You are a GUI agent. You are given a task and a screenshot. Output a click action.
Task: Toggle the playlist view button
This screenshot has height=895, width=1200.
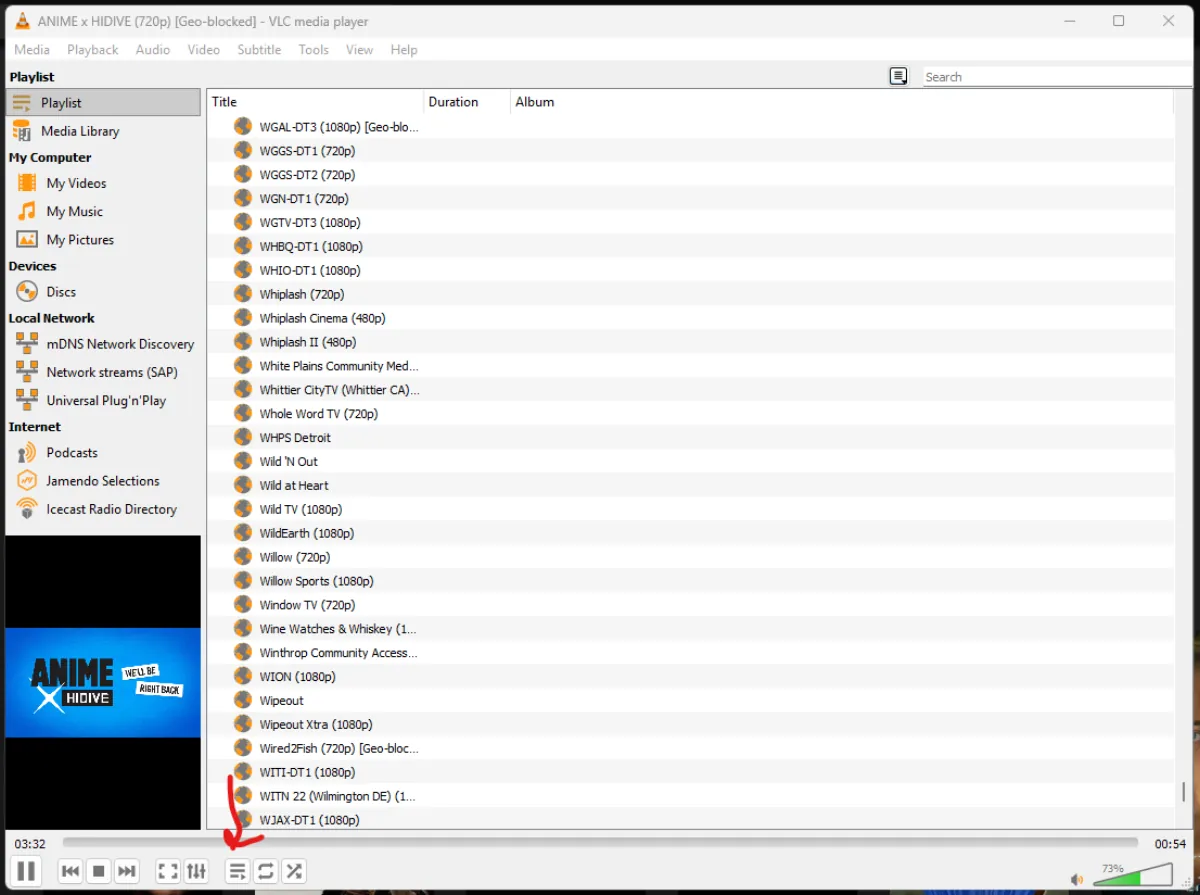pyautogui.click(x=237, y=871)
